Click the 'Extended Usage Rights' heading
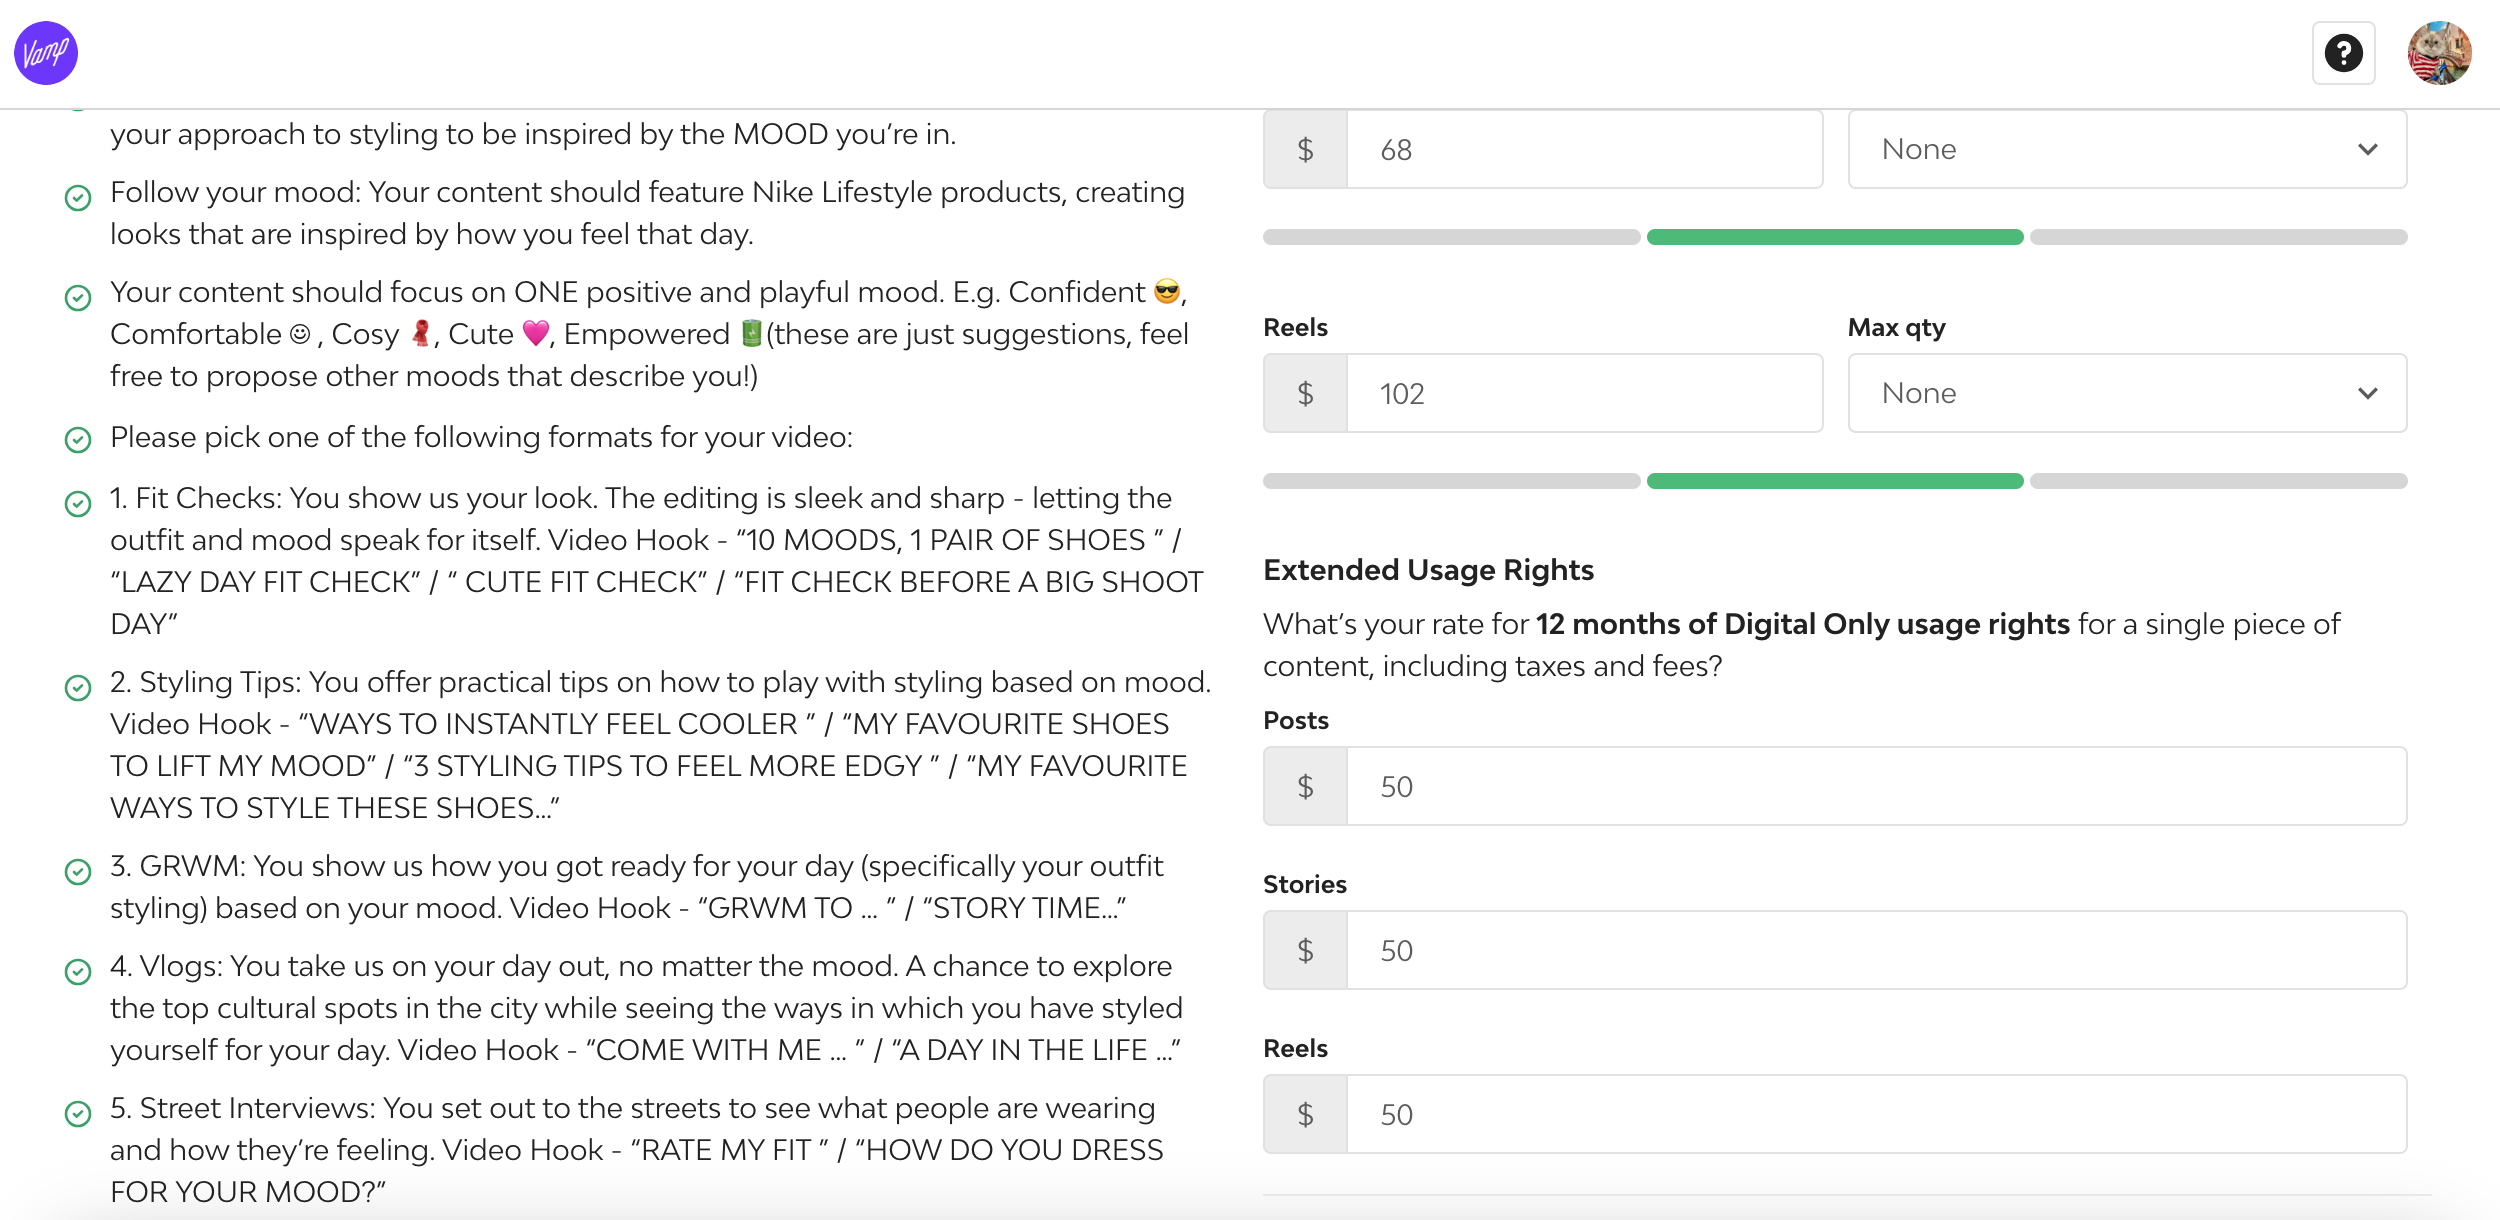 tap(1428, 570)
